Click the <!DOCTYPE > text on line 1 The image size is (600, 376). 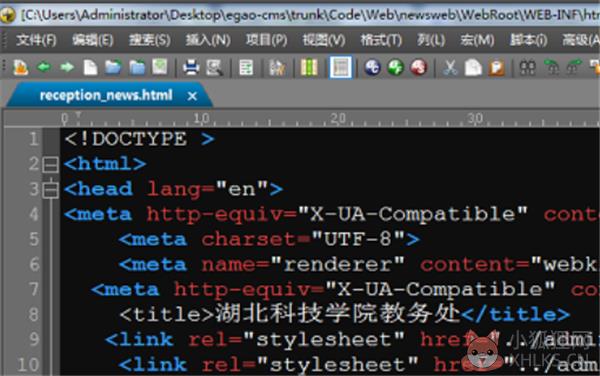139,139
